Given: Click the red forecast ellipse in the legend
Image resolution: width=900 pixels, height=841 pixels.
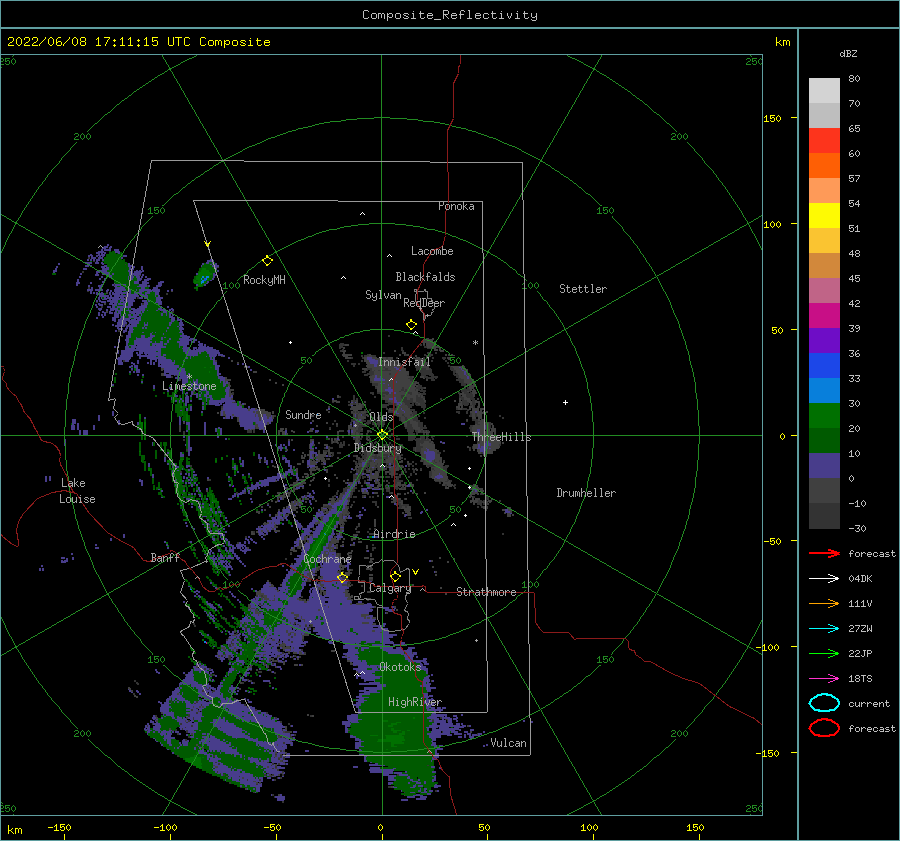Looking at the screenshot, I should point(824,728).
